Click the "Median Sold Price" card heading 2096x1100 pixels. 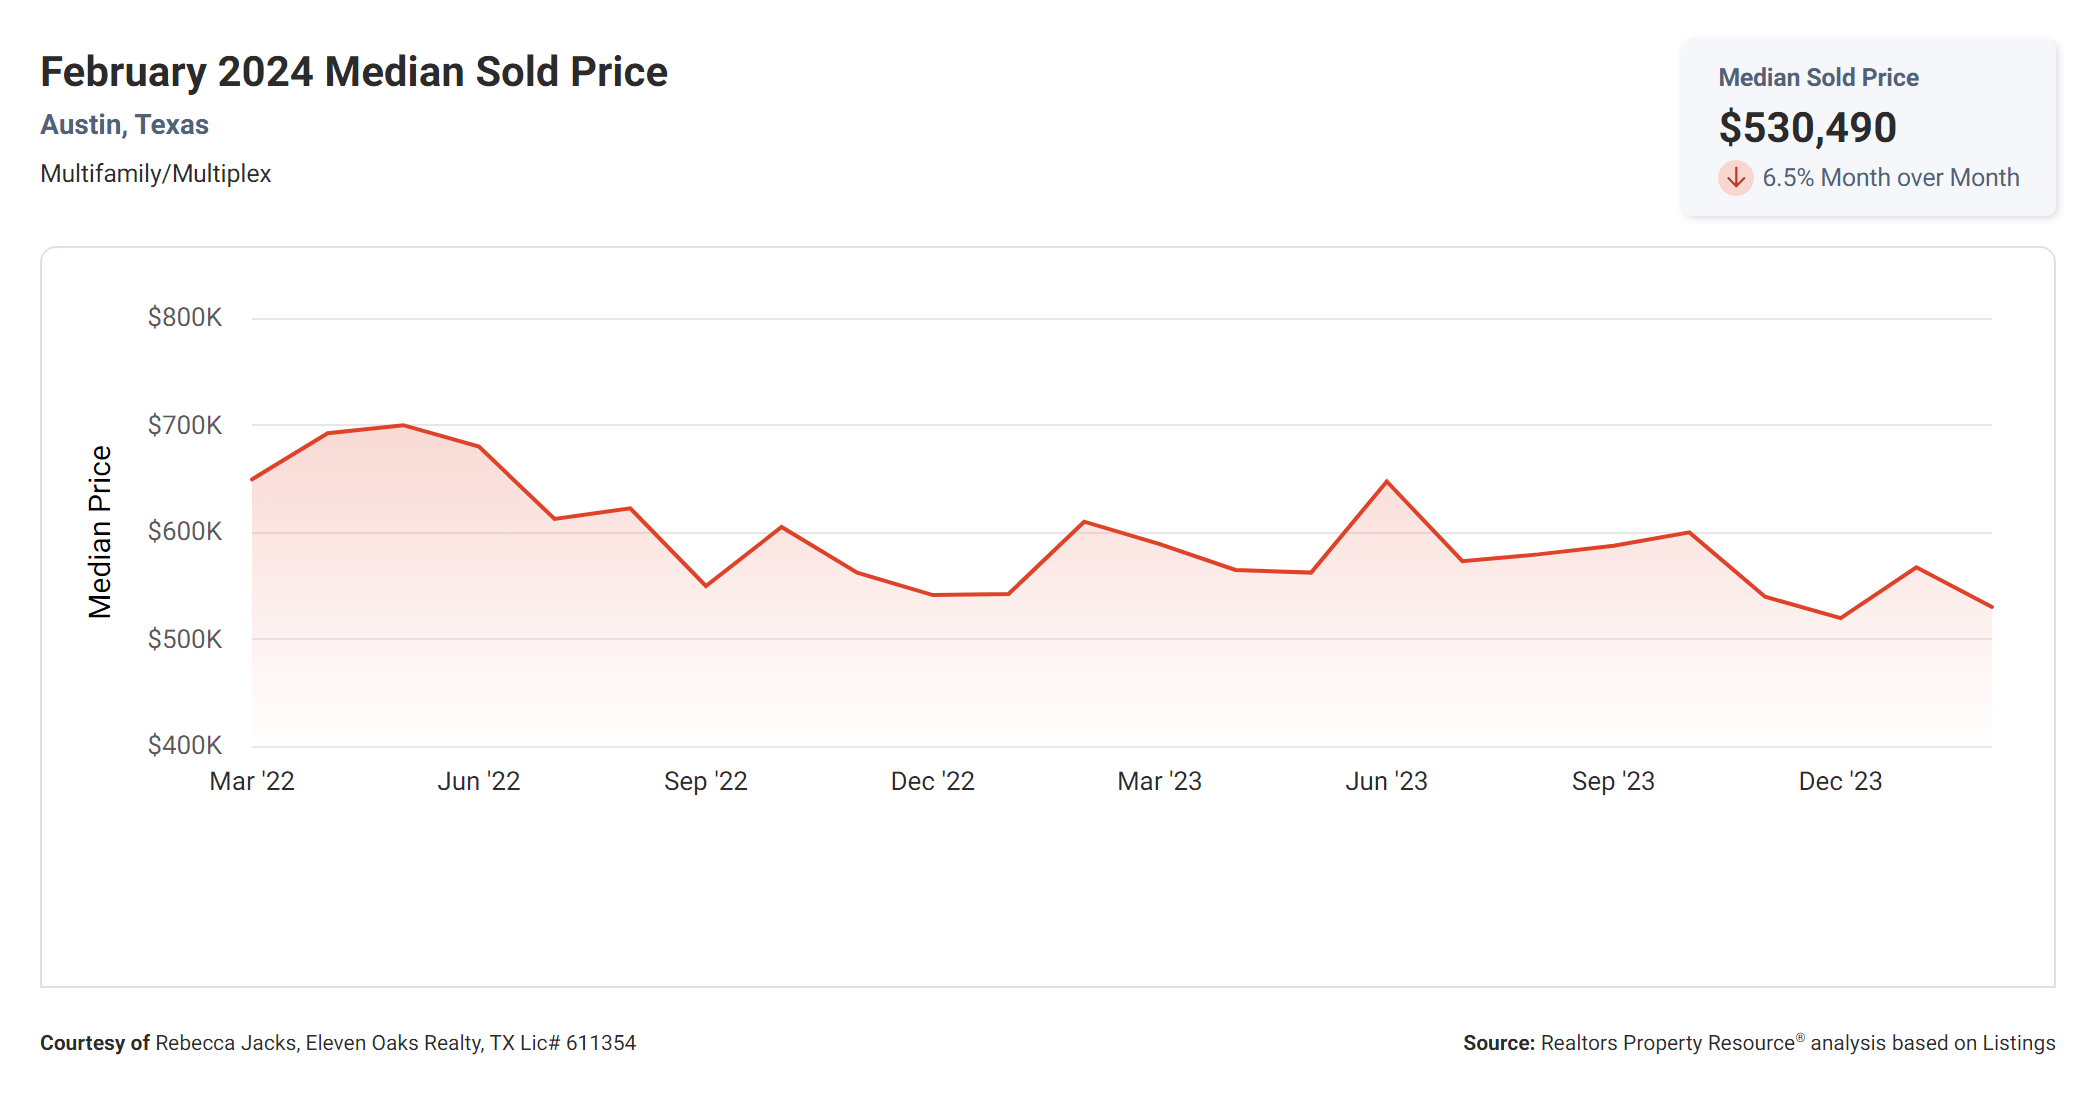(1818, 78)
